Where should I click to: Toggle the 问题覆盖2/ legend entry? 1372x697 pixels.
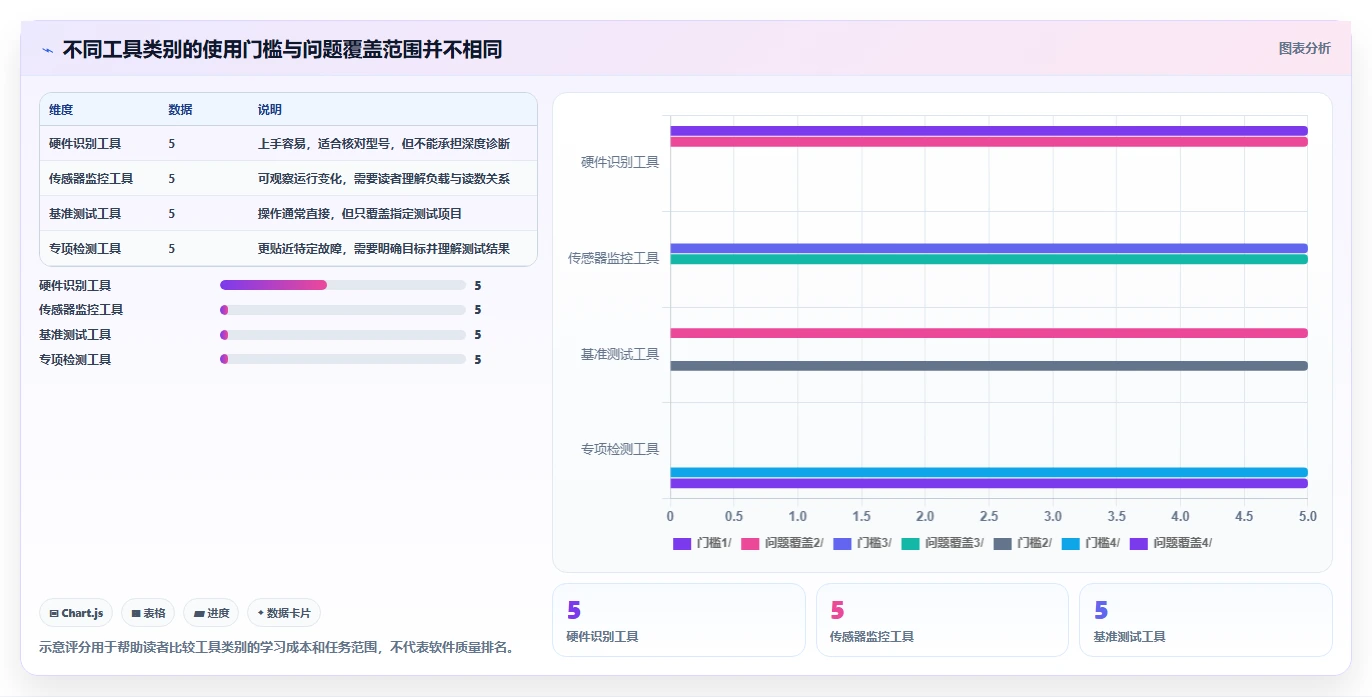pyautogui.click(x=782, y=543)
